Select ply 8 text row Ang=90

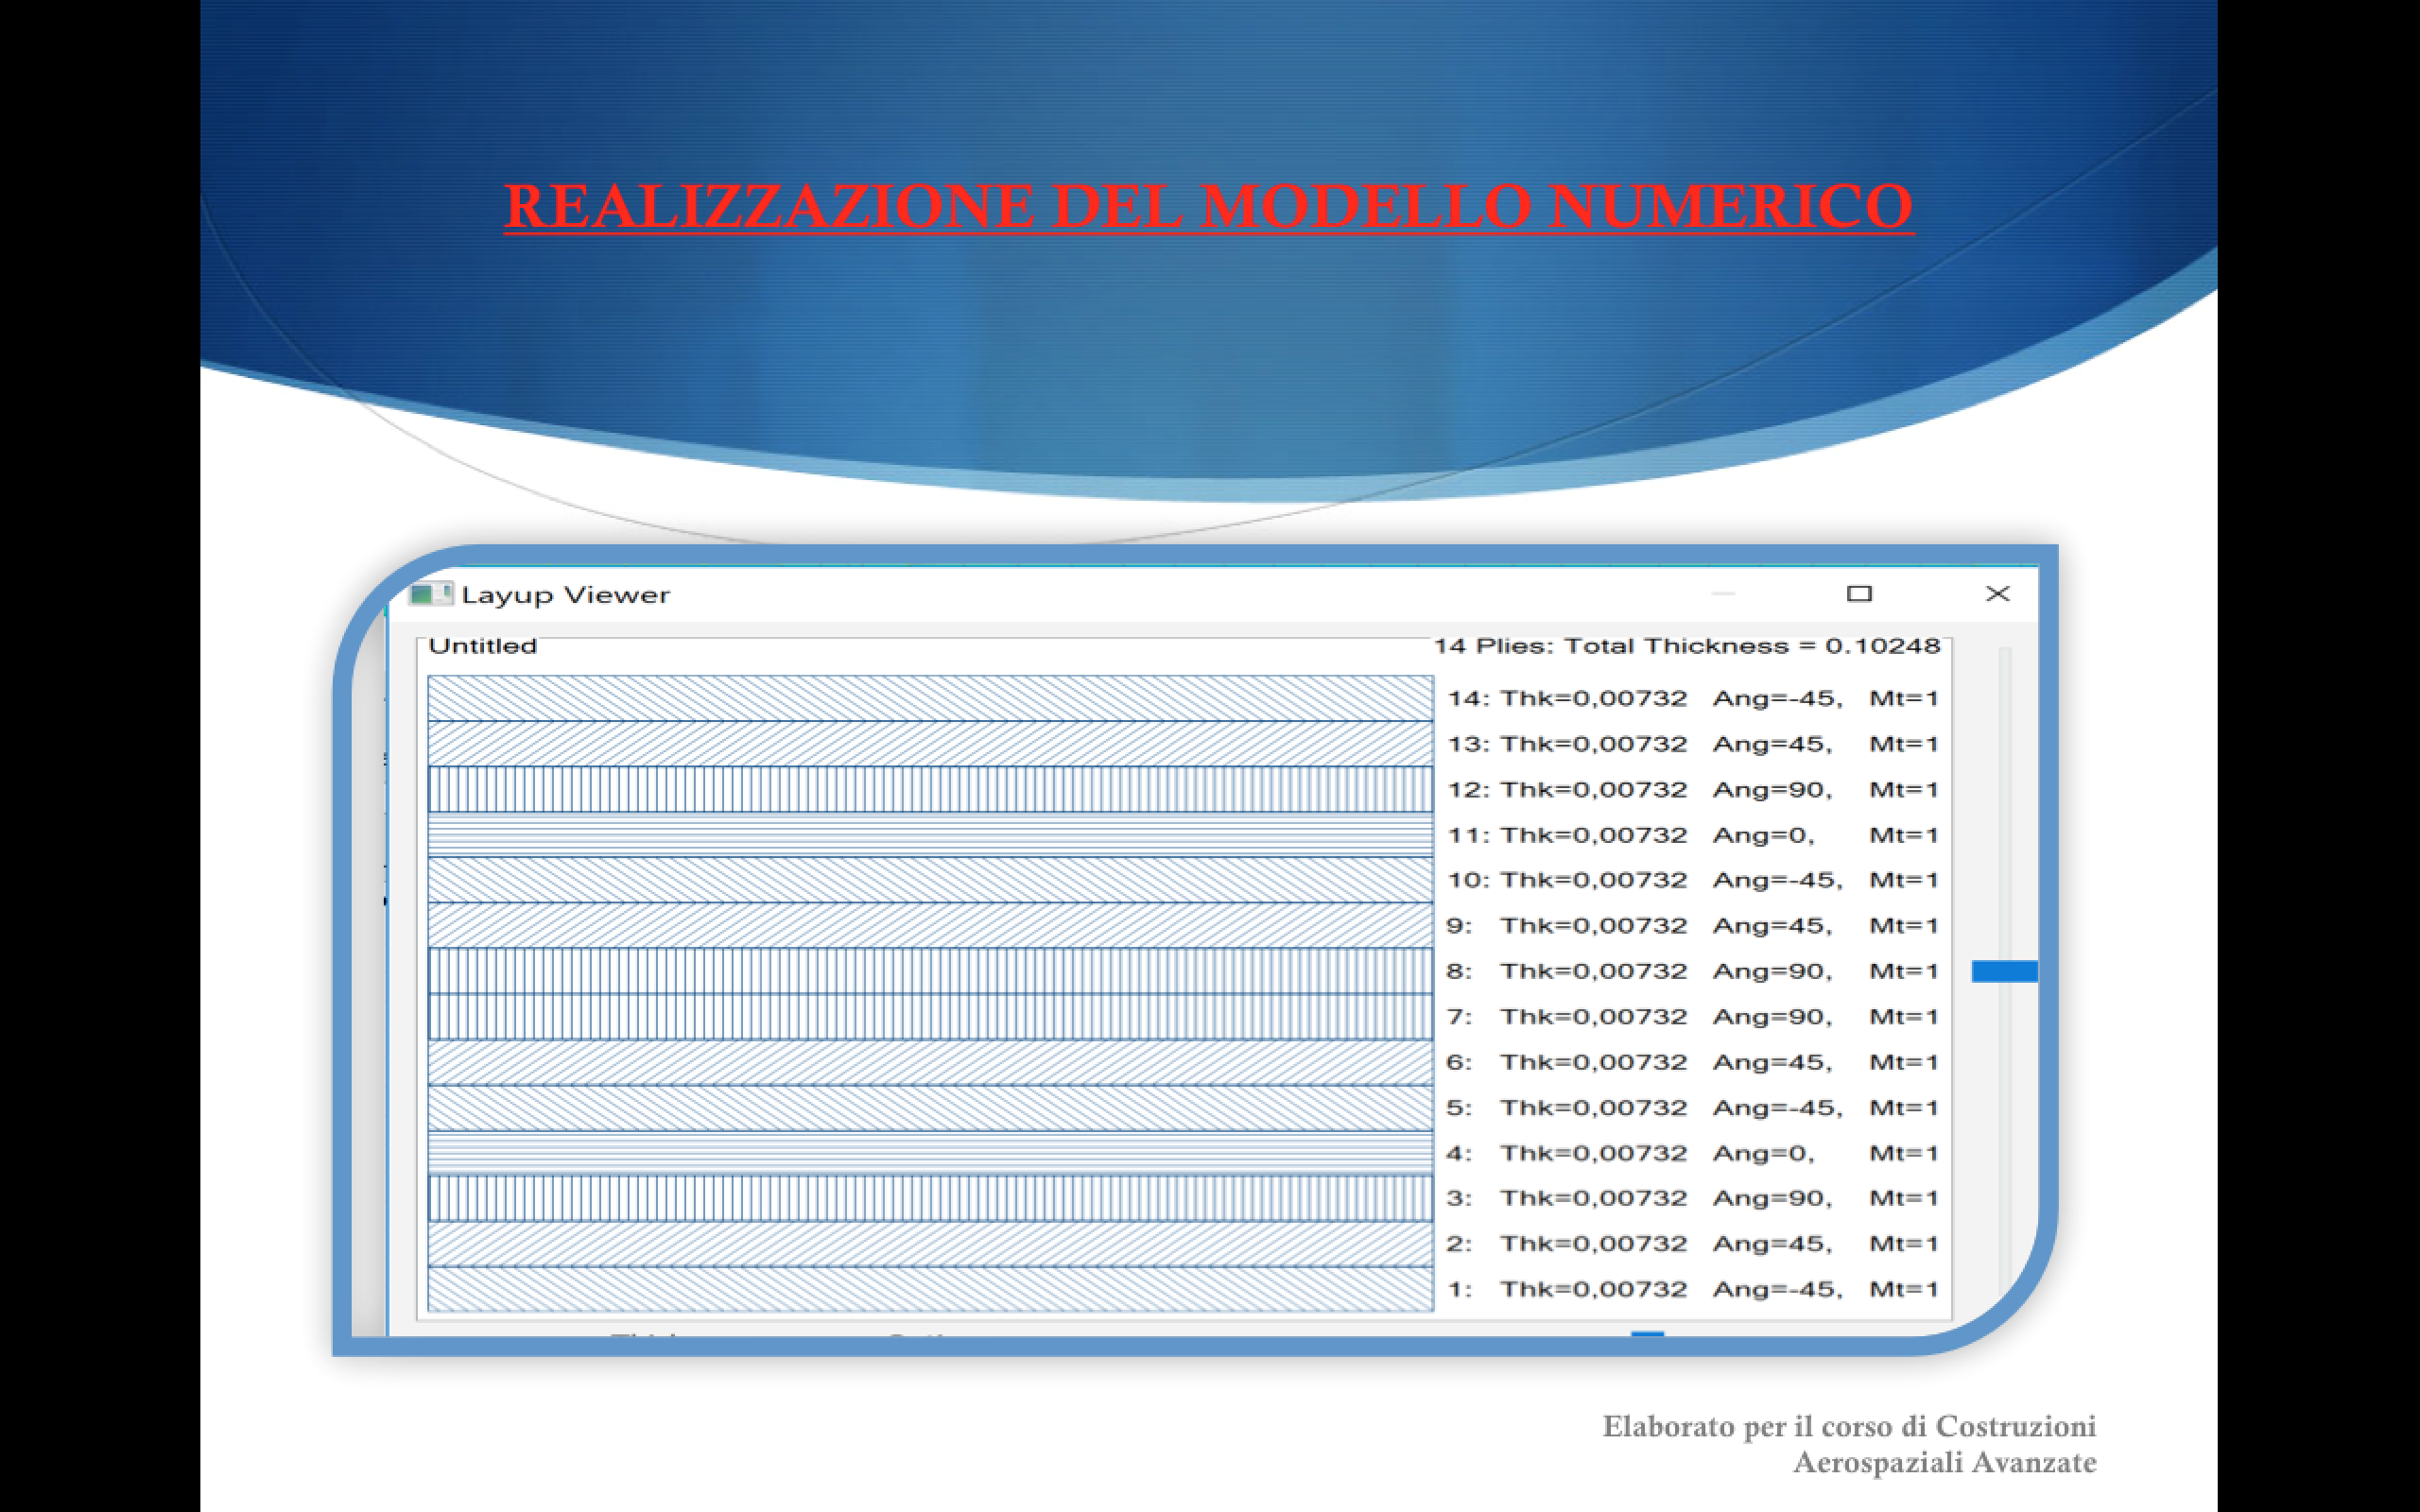coord(1693,971)
